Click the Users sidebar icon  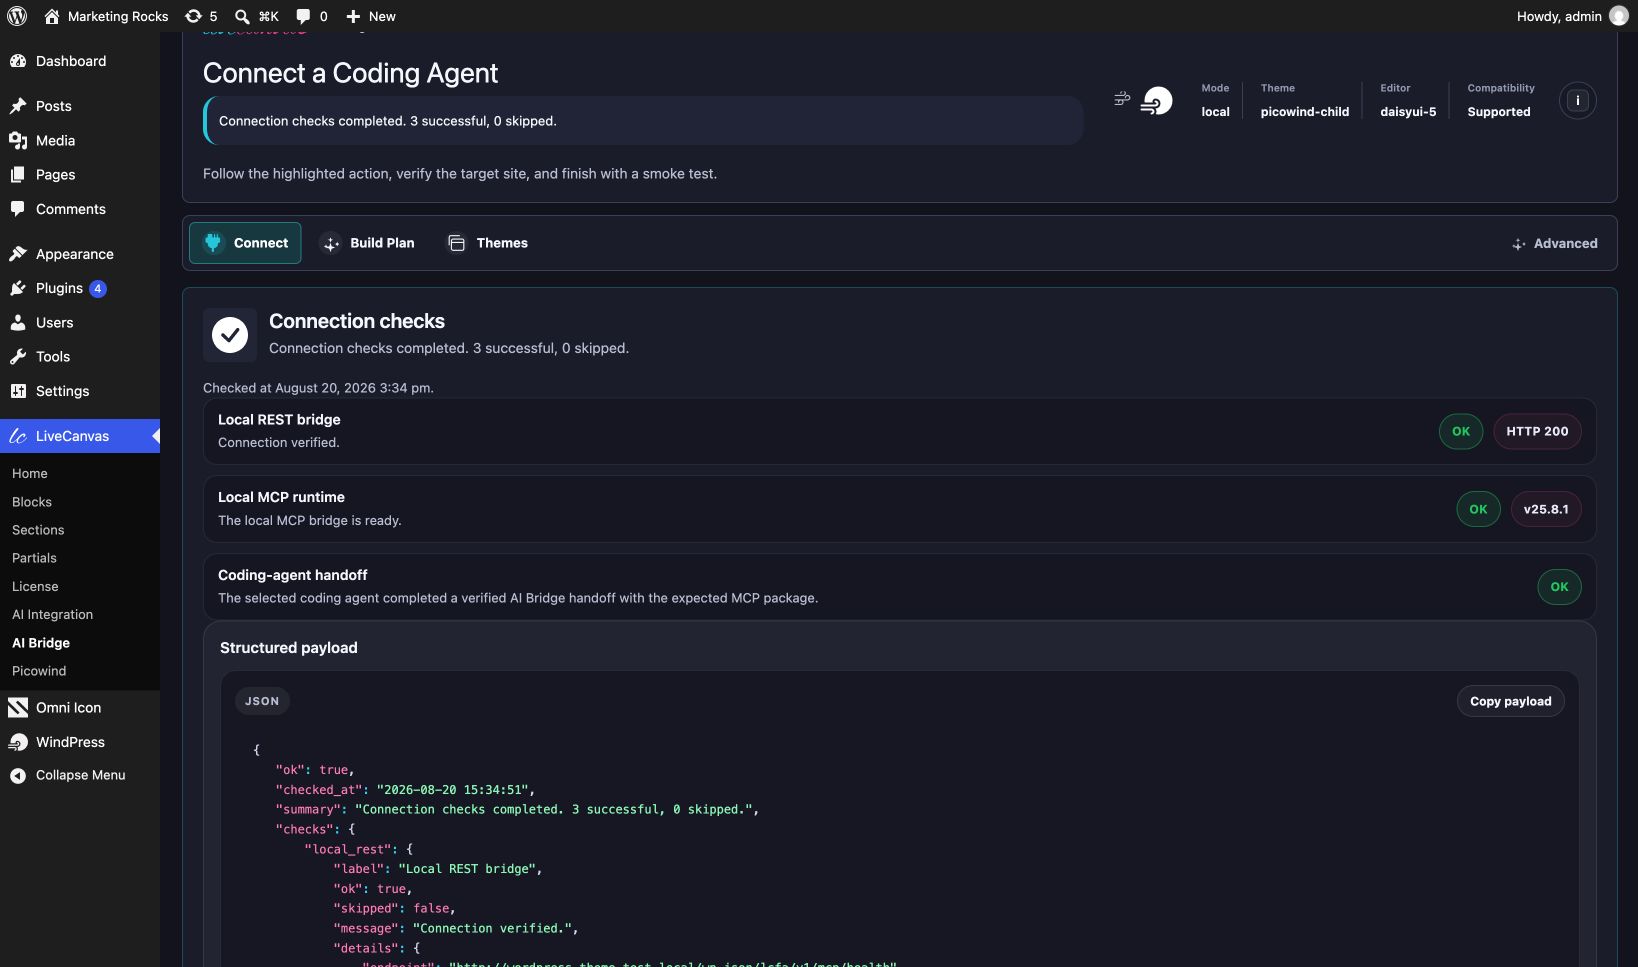18,323
